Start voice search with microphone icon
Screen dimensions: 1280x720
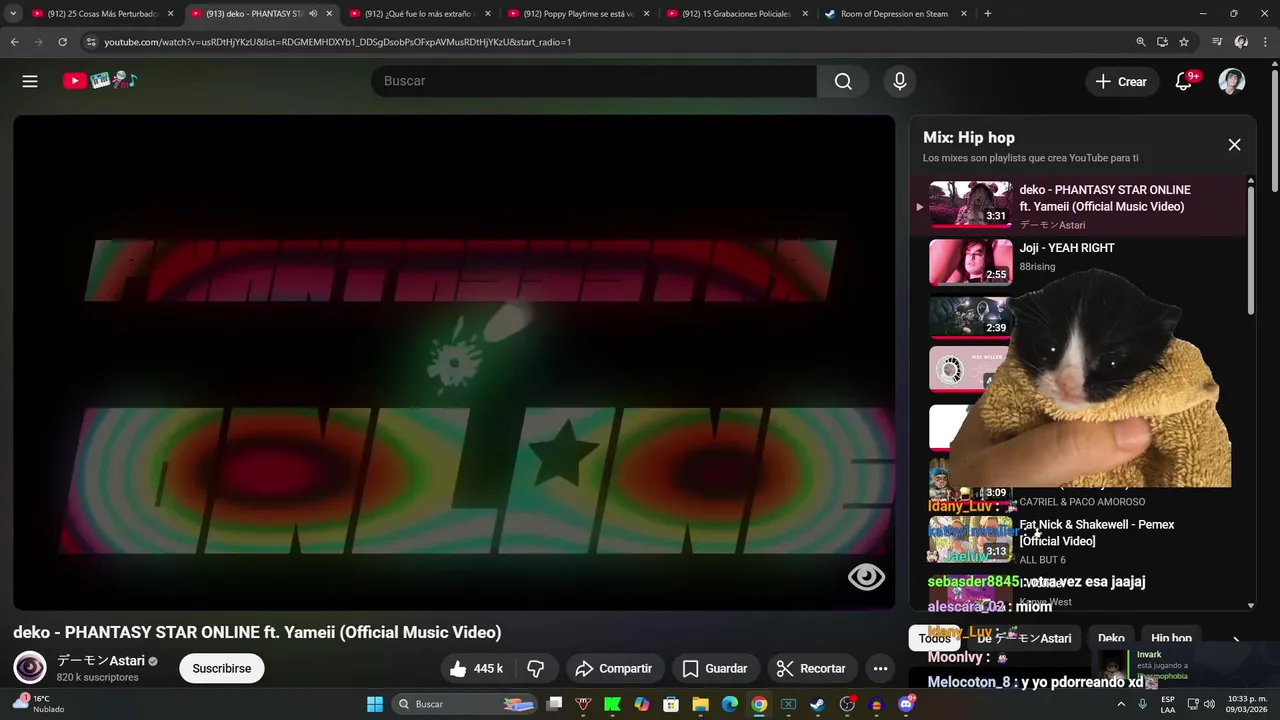900,81
